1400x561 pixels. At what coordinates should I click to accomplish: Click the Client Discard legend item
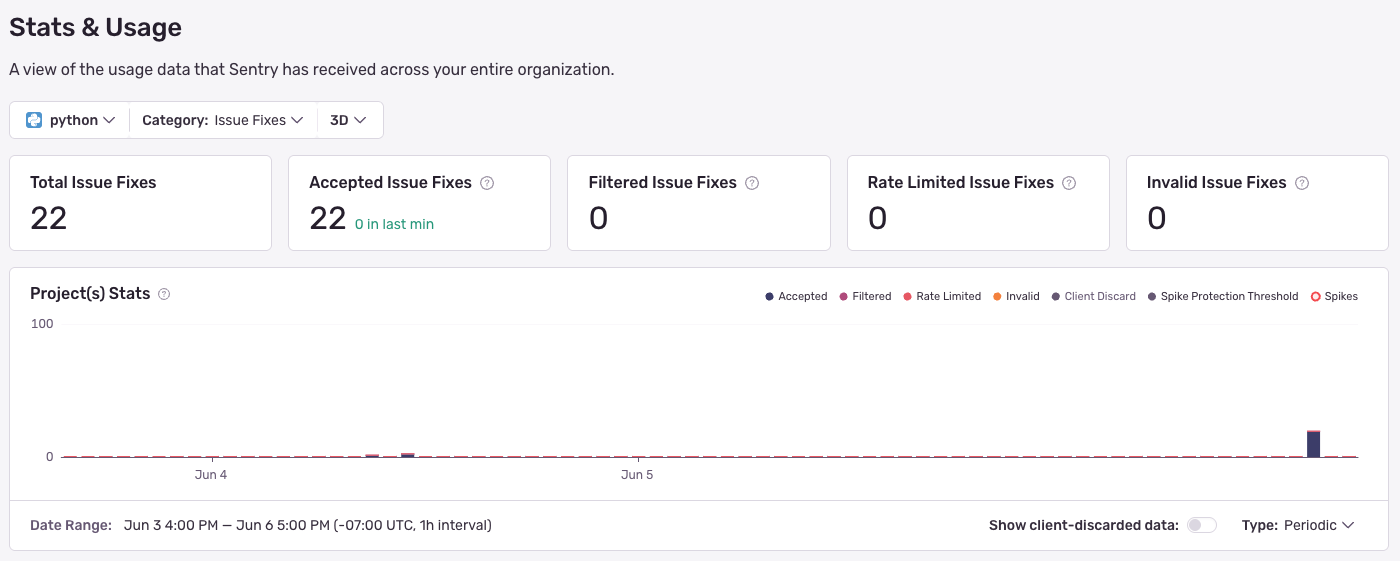(x=1093, y=296)
